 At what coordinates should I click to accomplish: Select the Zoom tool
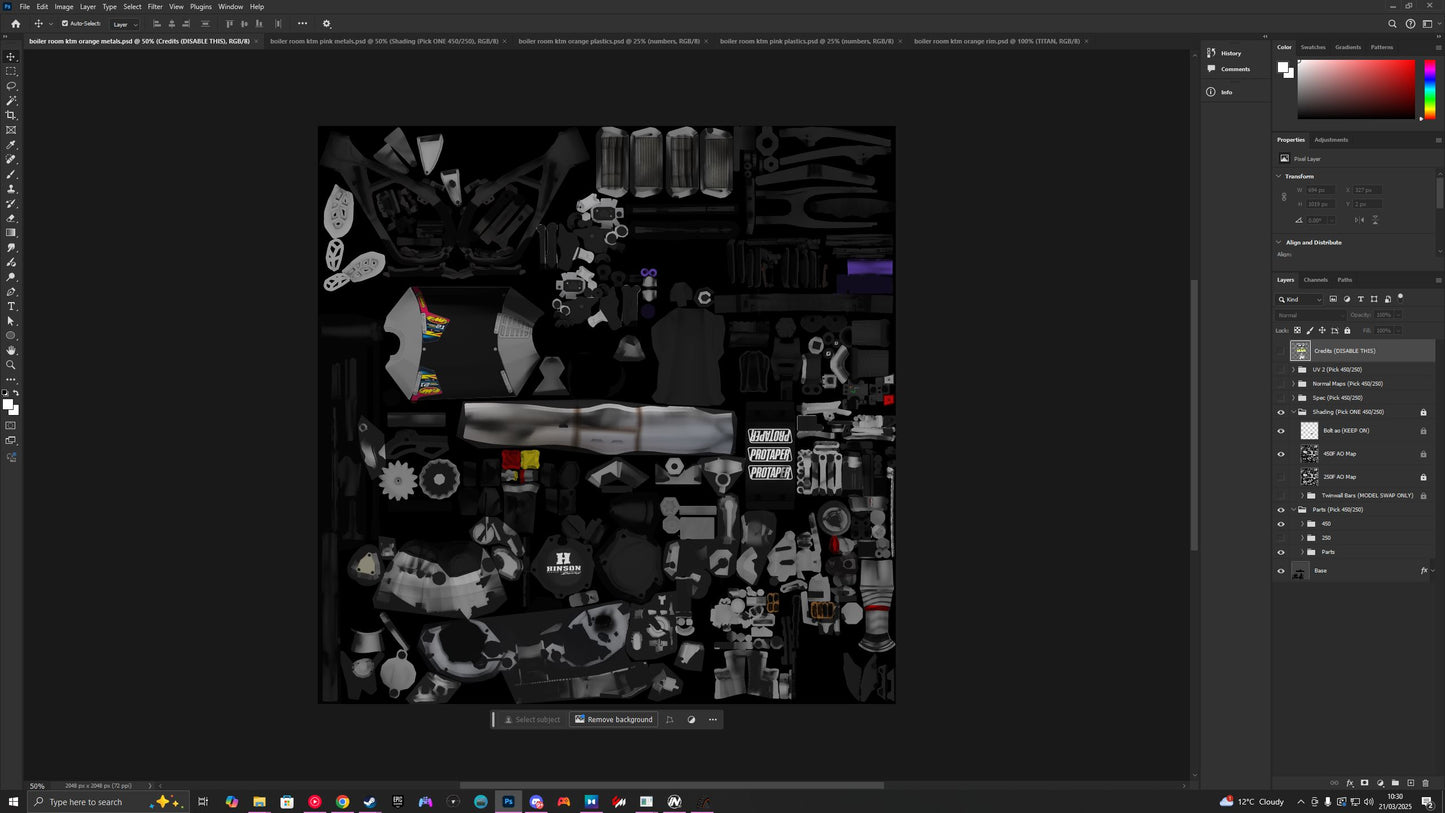point(11,365)
